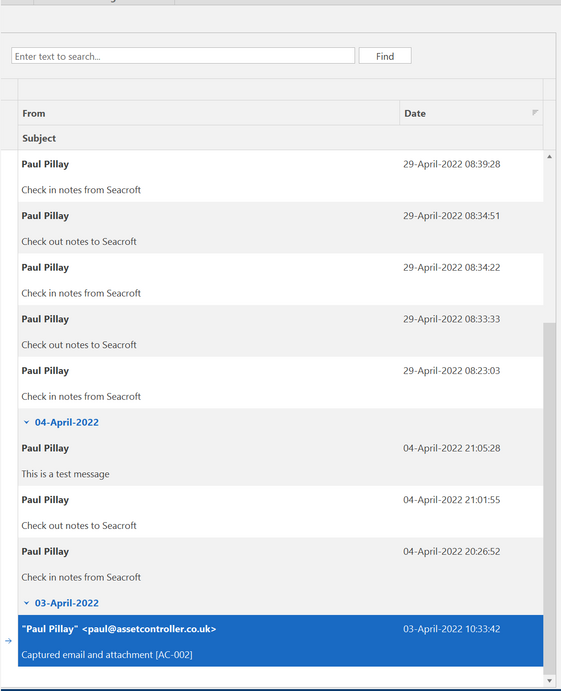This screenshot has width=561, height=691.
Task: Click 'Captured email and attachment [AC-002]' subject
Action: [107, 654]
